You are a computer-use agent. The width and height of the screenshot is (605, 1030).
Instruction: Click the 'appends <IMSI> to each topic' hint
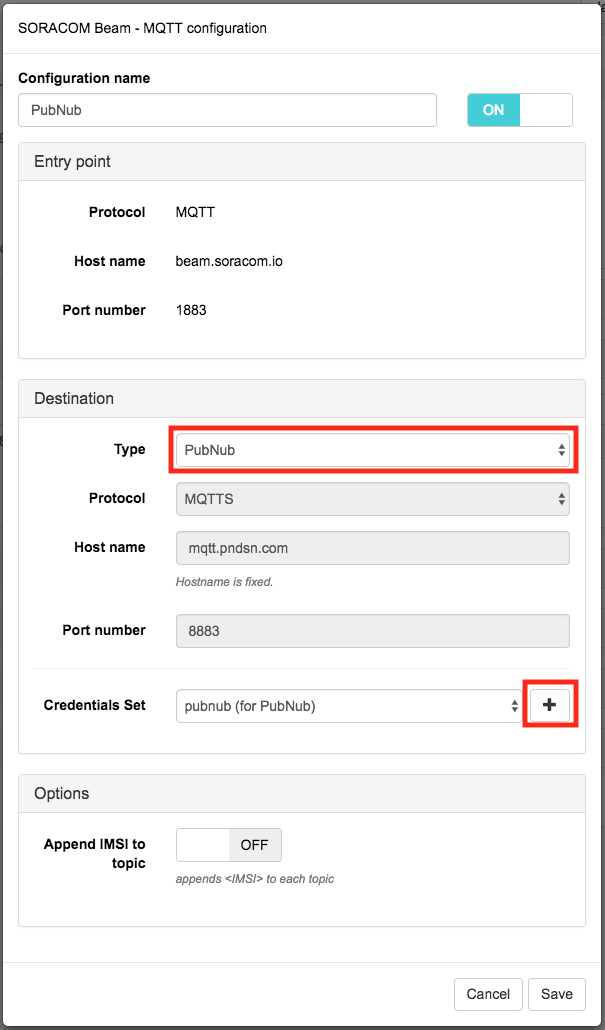point(254,879)
